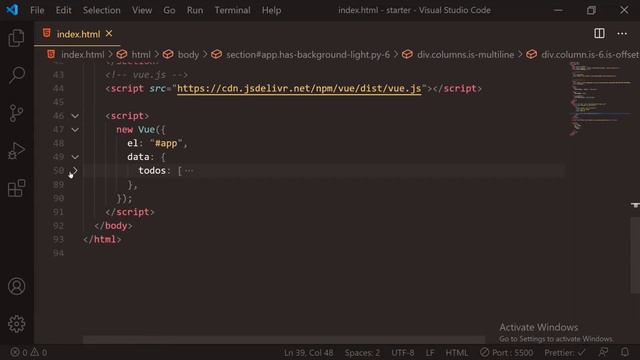Viewport: 640px width, 360px height.
Task: Open the feedback icon in status bar
Action: tap(603, 352)
